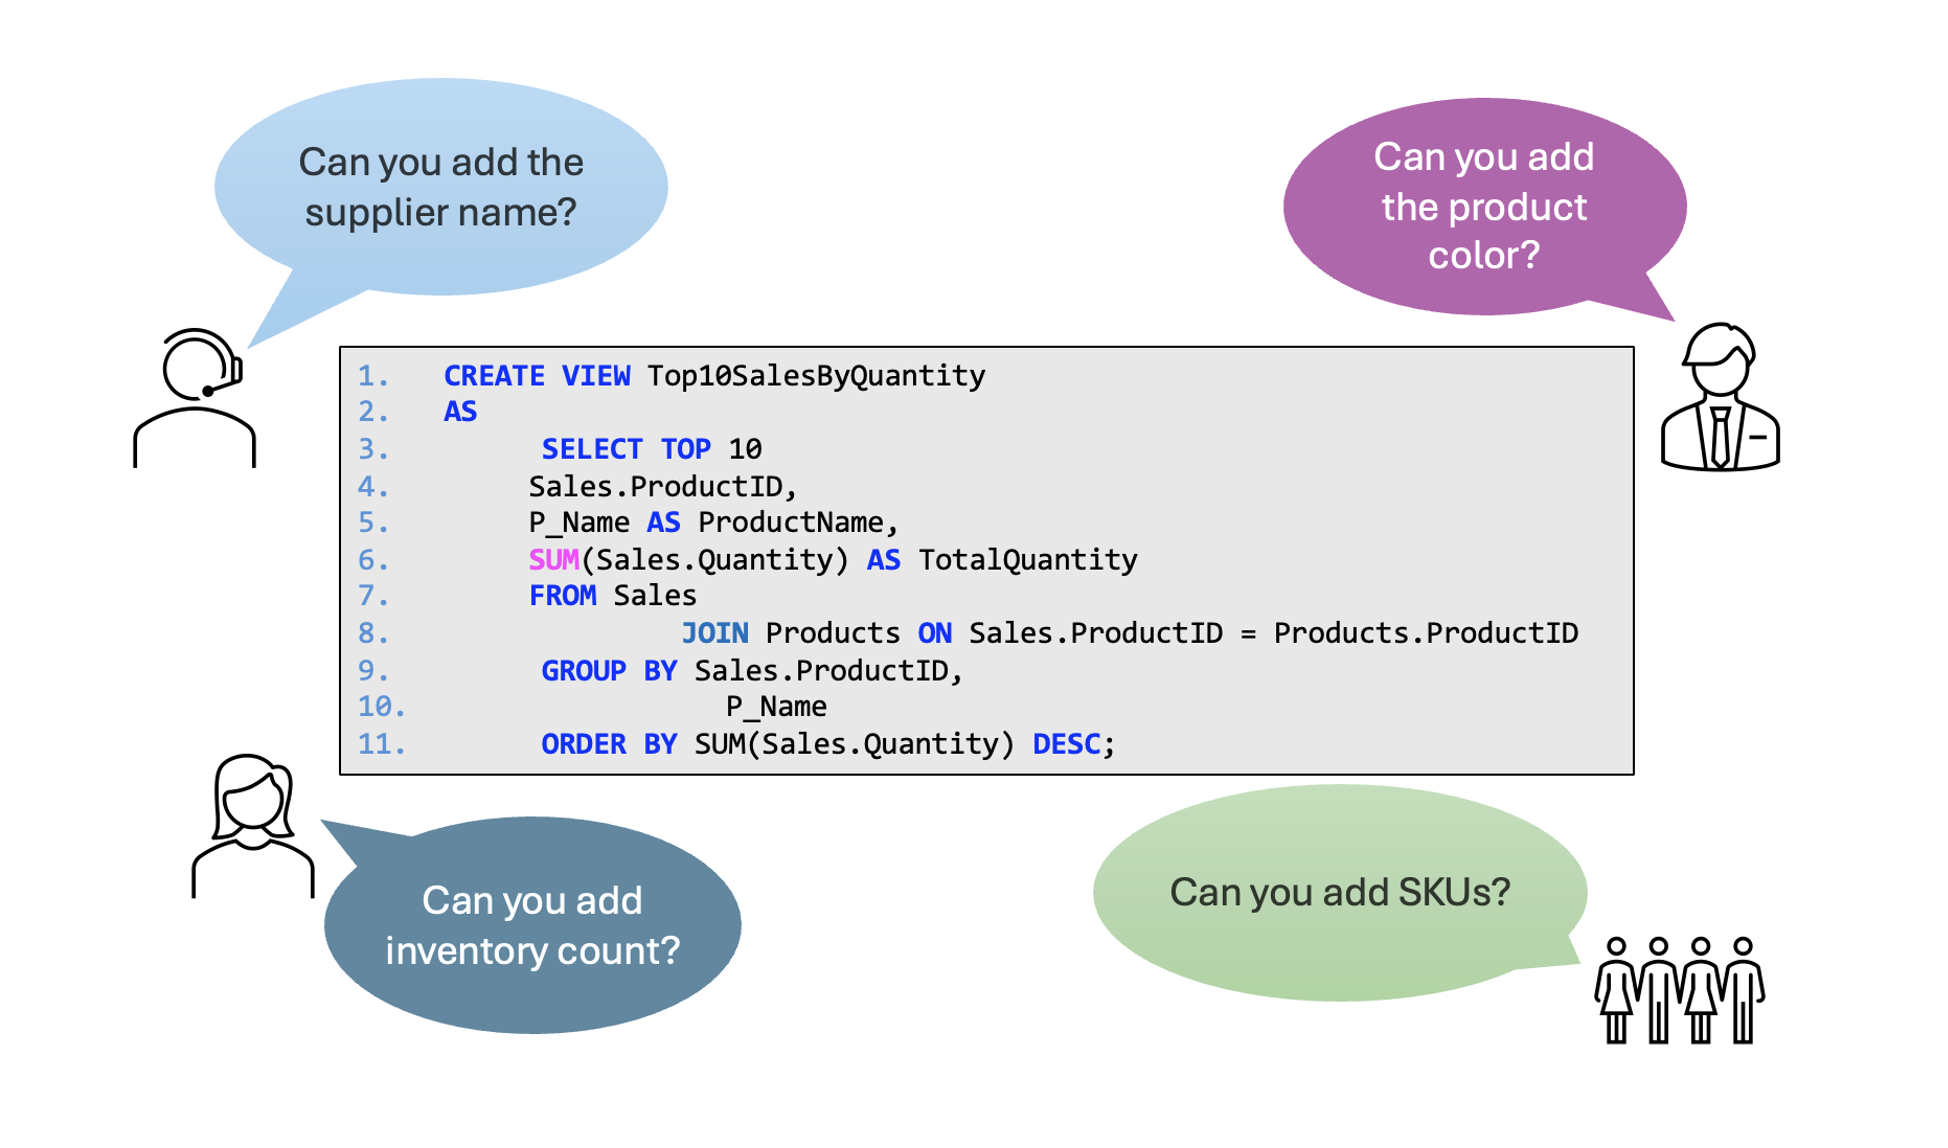Viewport: 1948px width, 1148px height.
Task: Select the green SKUs speech bubble
Action: click(x=1339, y=892)
